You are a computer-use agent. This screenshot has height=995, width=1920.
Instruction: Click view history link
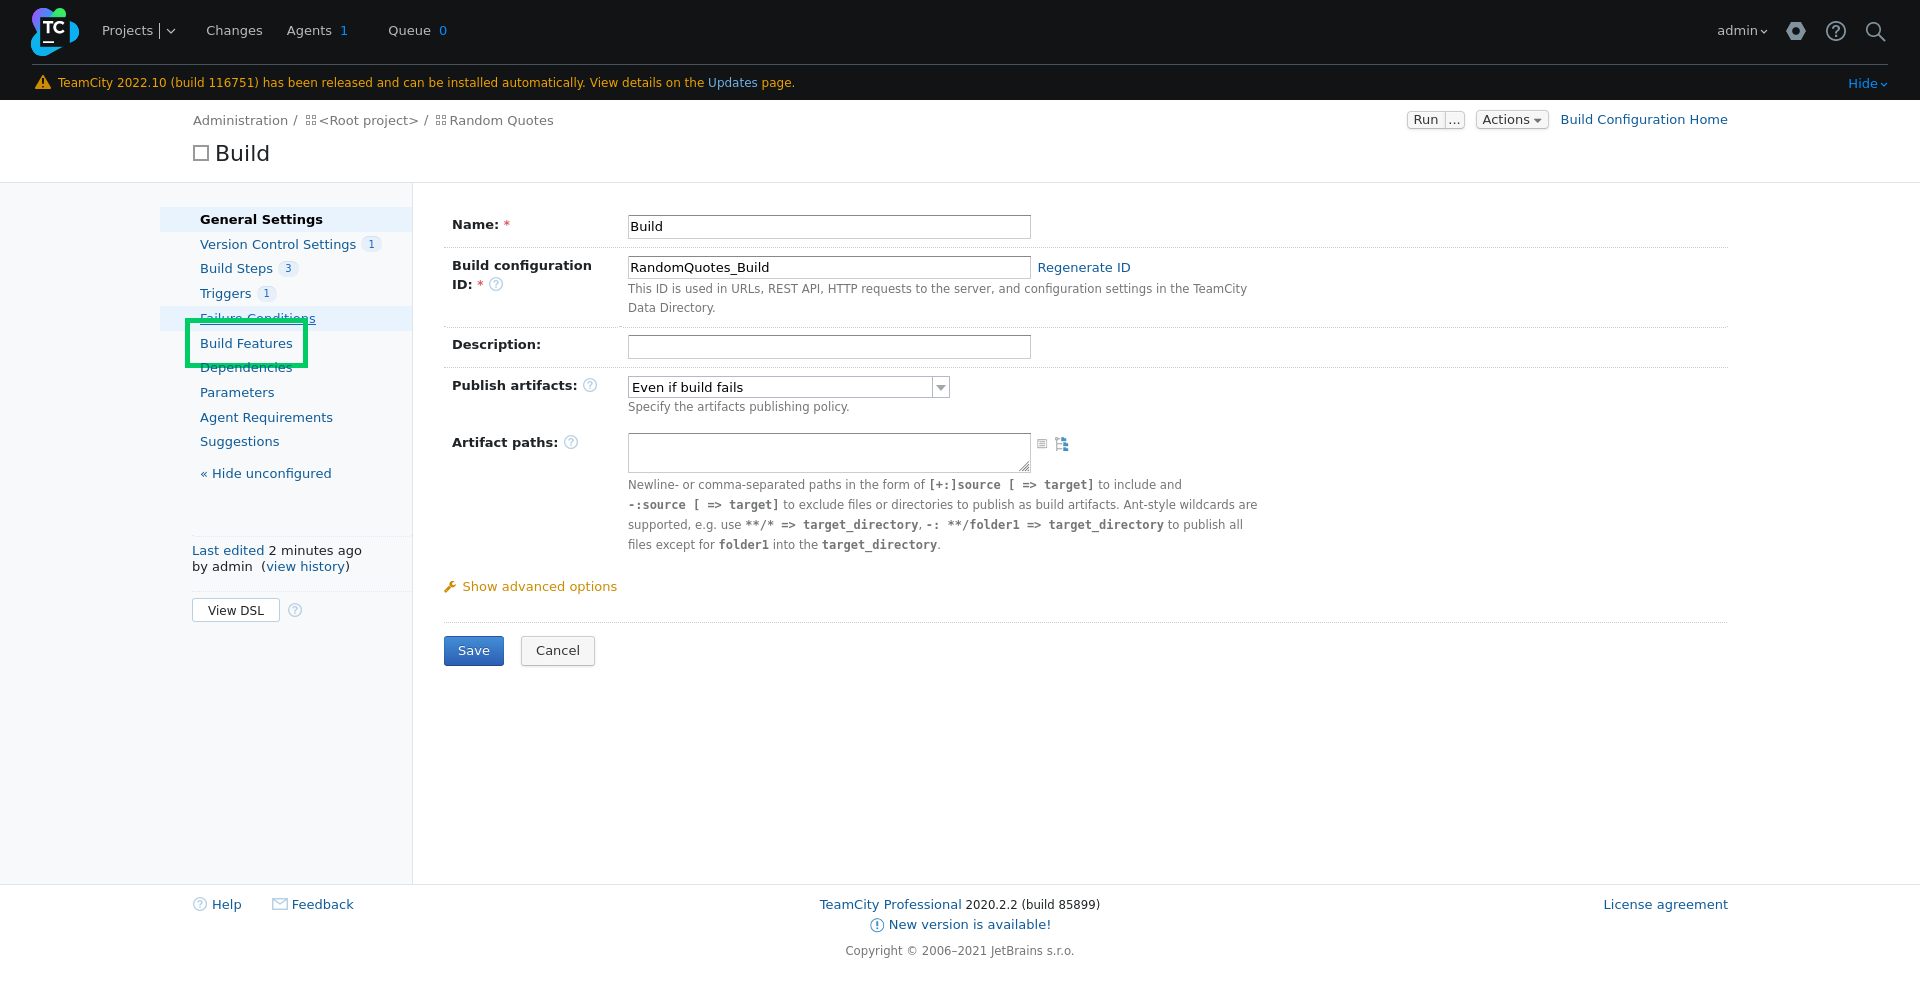[306, 567]
